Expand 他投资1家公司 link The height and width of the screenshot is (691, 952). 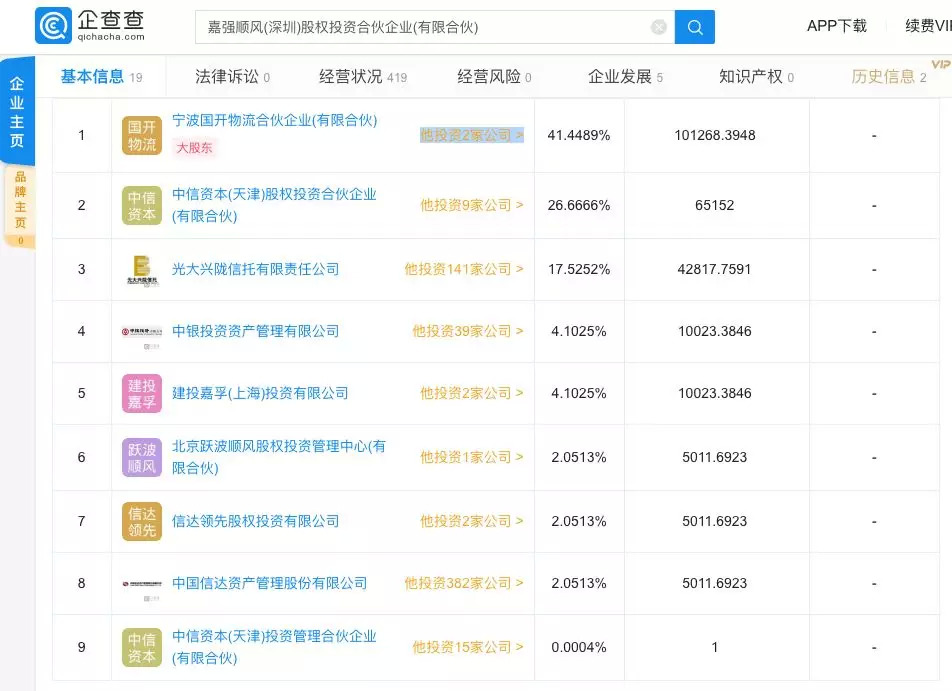[x=472, y=457]
